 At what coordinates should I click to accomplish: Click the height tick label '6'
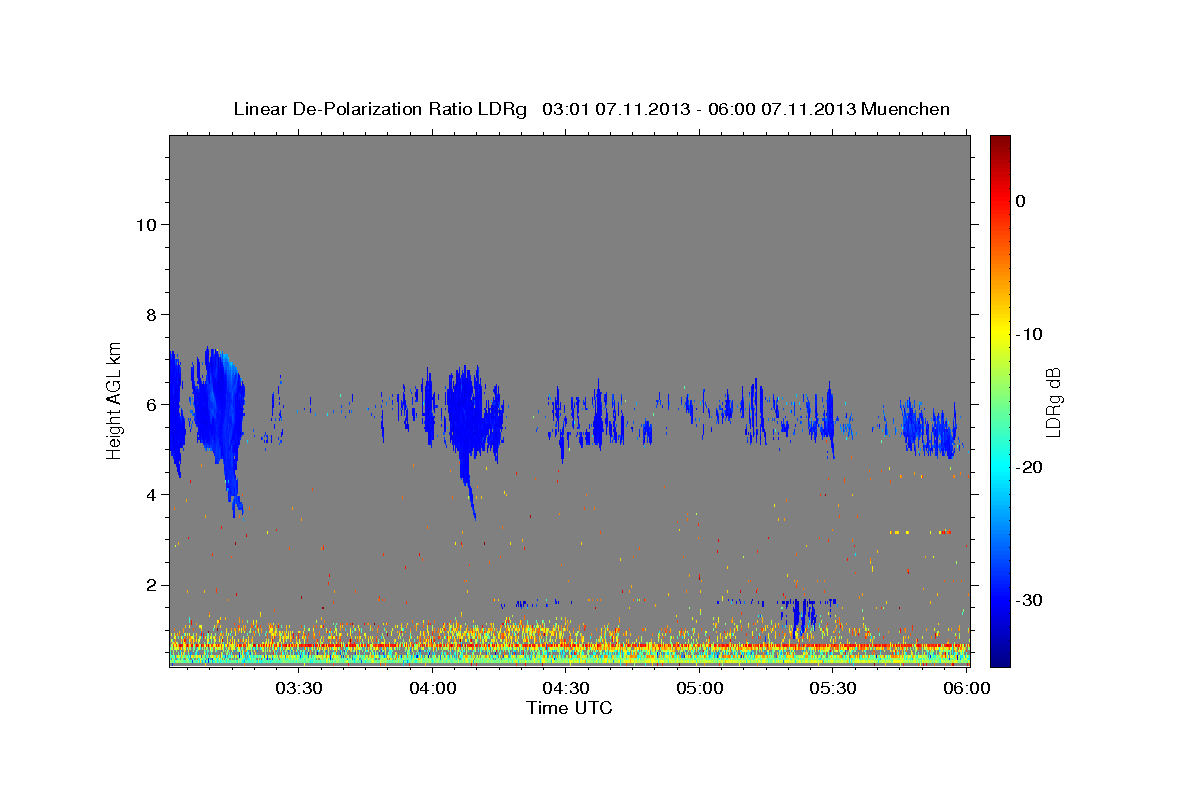point(149,405)
